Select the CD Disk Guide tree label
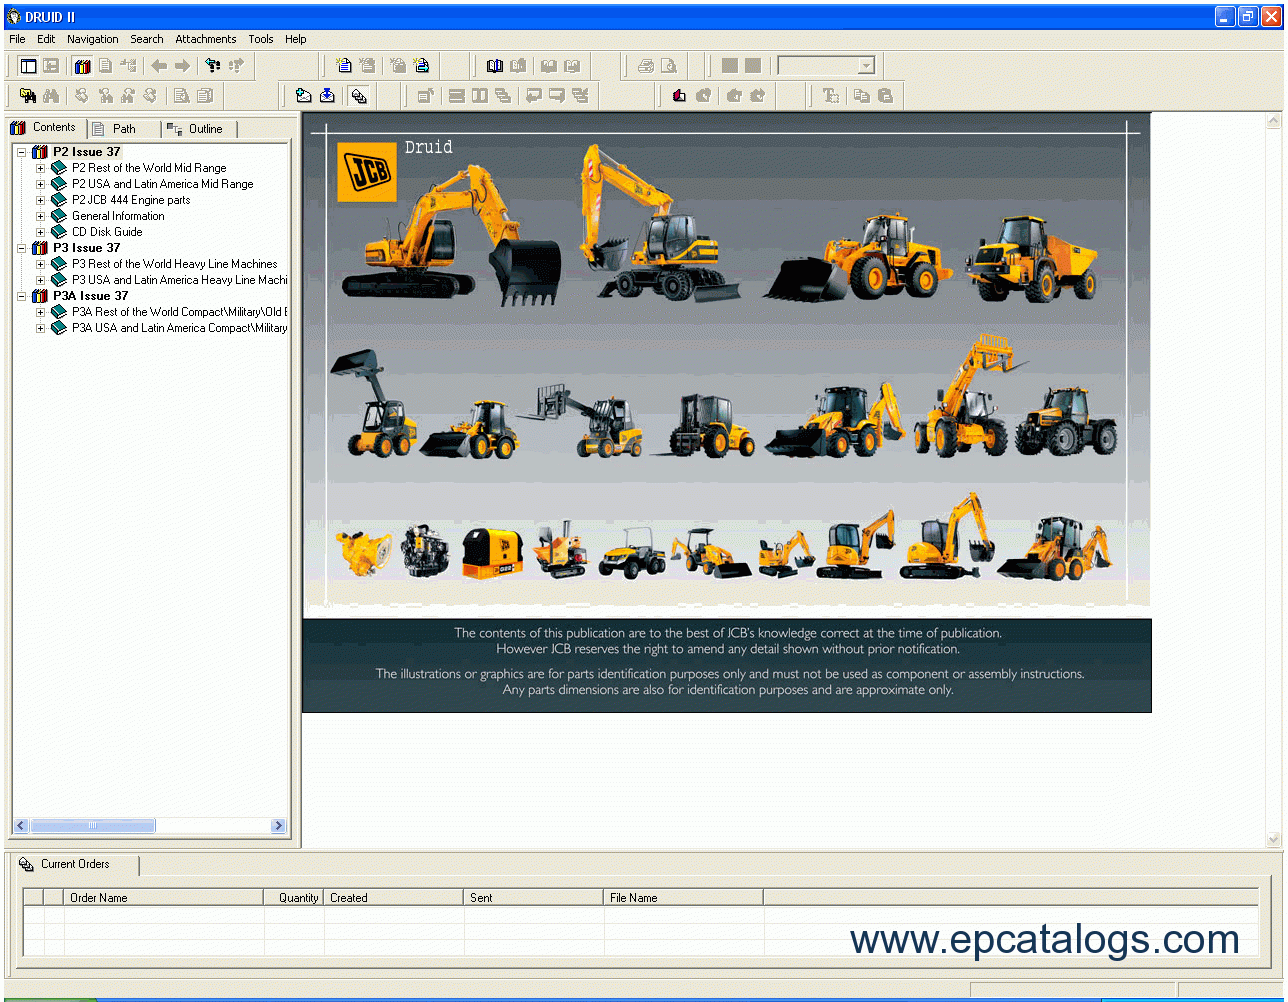1288x1002 pixels. (107, 232)
